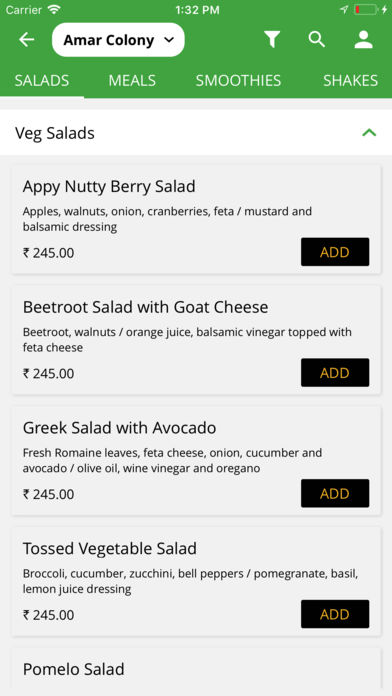Viewport: 392px width, 696px height.
Task: Add Beetroot Salad with Goat Cheese
Action: pyautogui.click(x=335, y=373)
